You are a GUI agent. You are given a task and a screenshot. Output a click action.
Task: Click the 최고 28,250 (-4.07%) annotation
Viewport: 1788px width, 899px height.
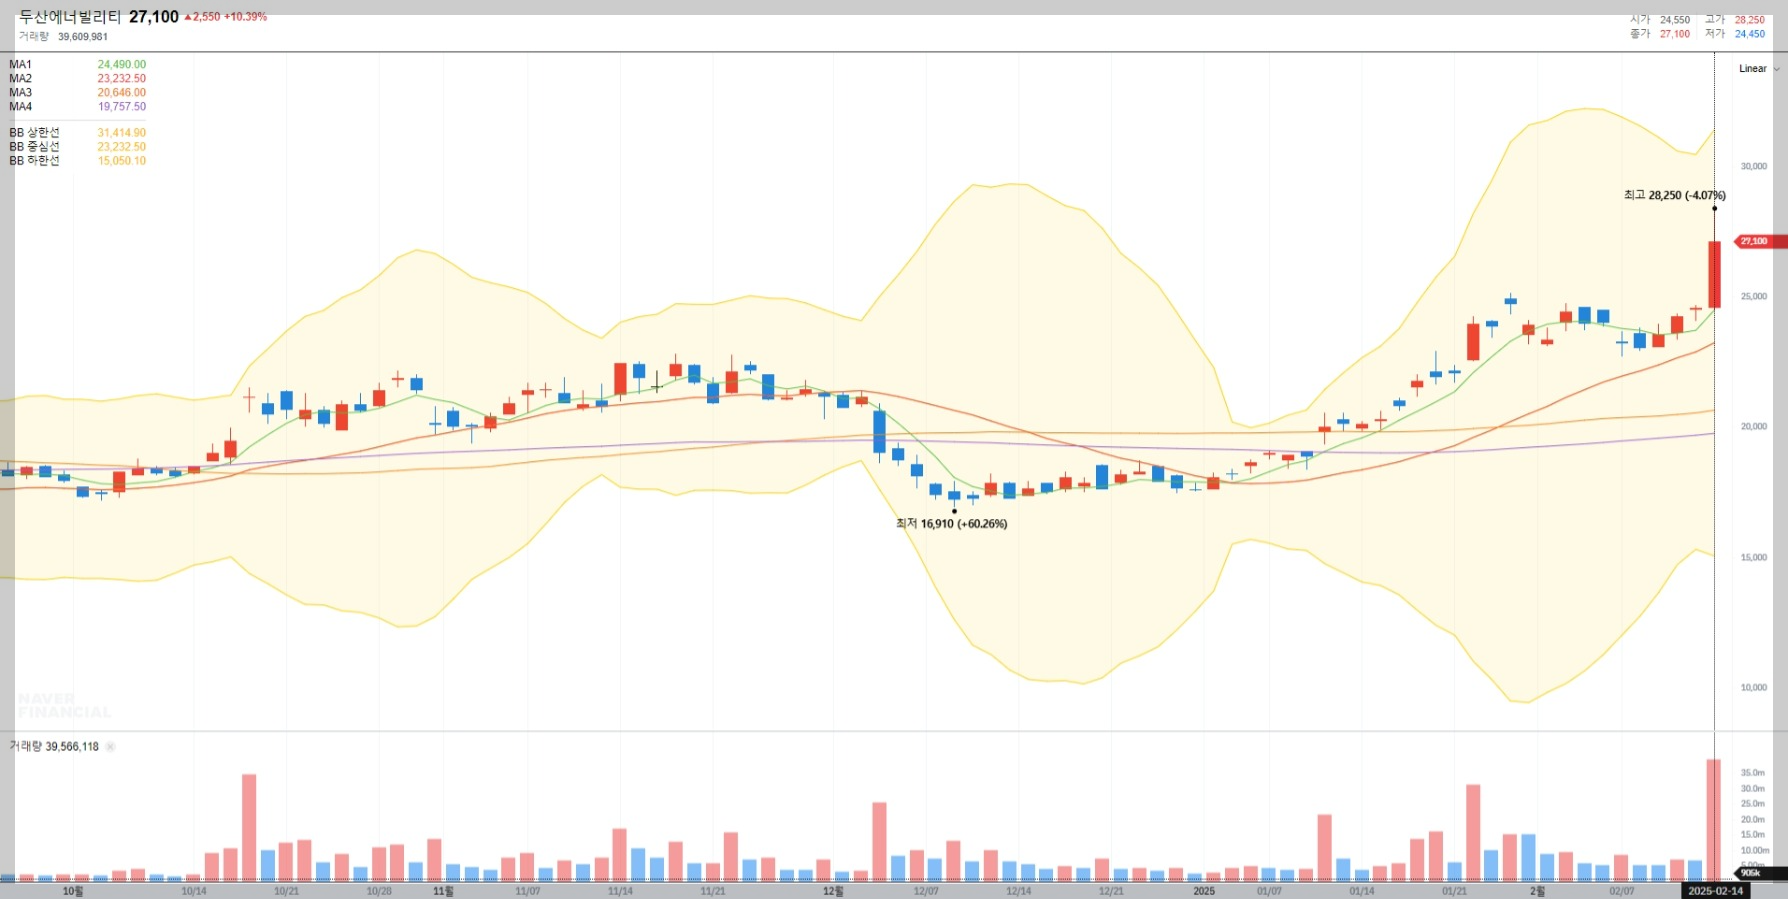point(1675,196)
